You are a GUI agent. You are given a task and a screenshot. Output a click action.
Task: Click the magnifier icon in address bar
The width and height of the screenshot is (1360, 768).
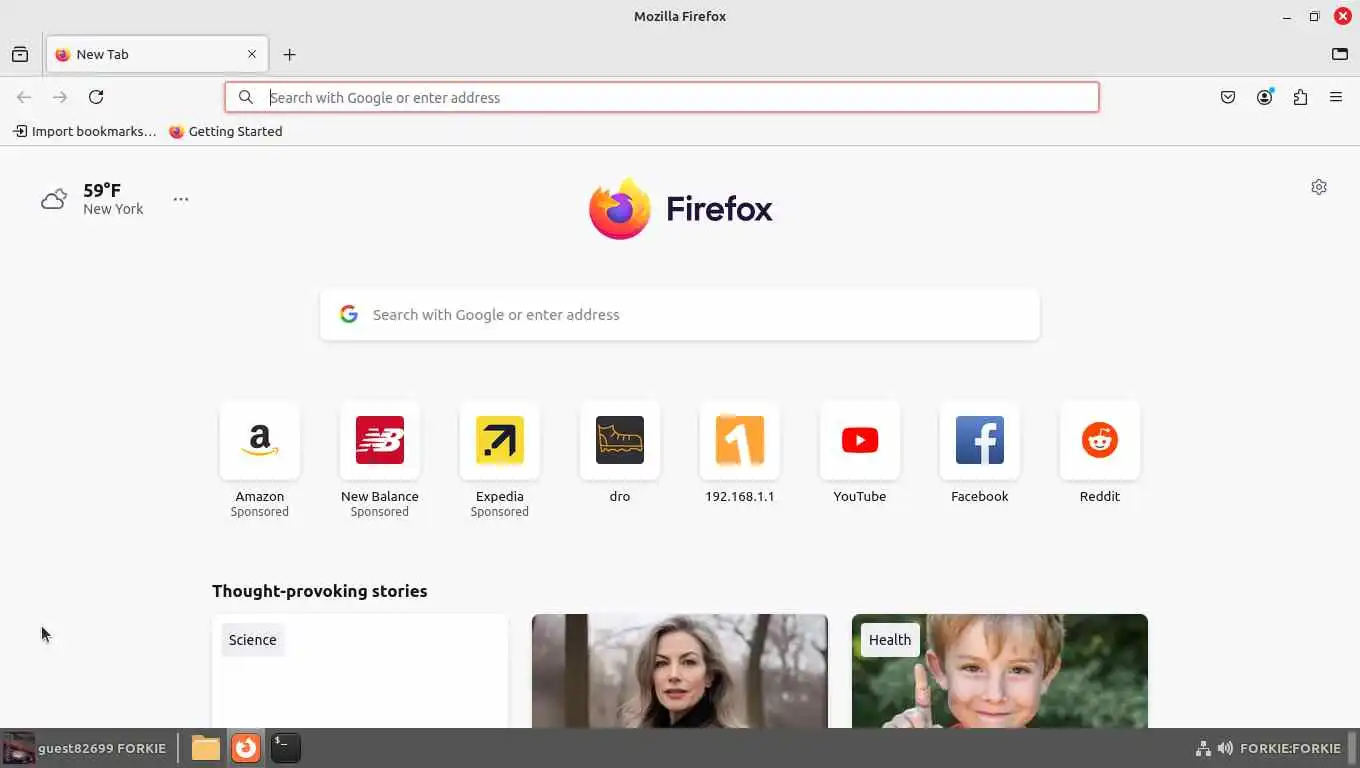click(246, 97)
